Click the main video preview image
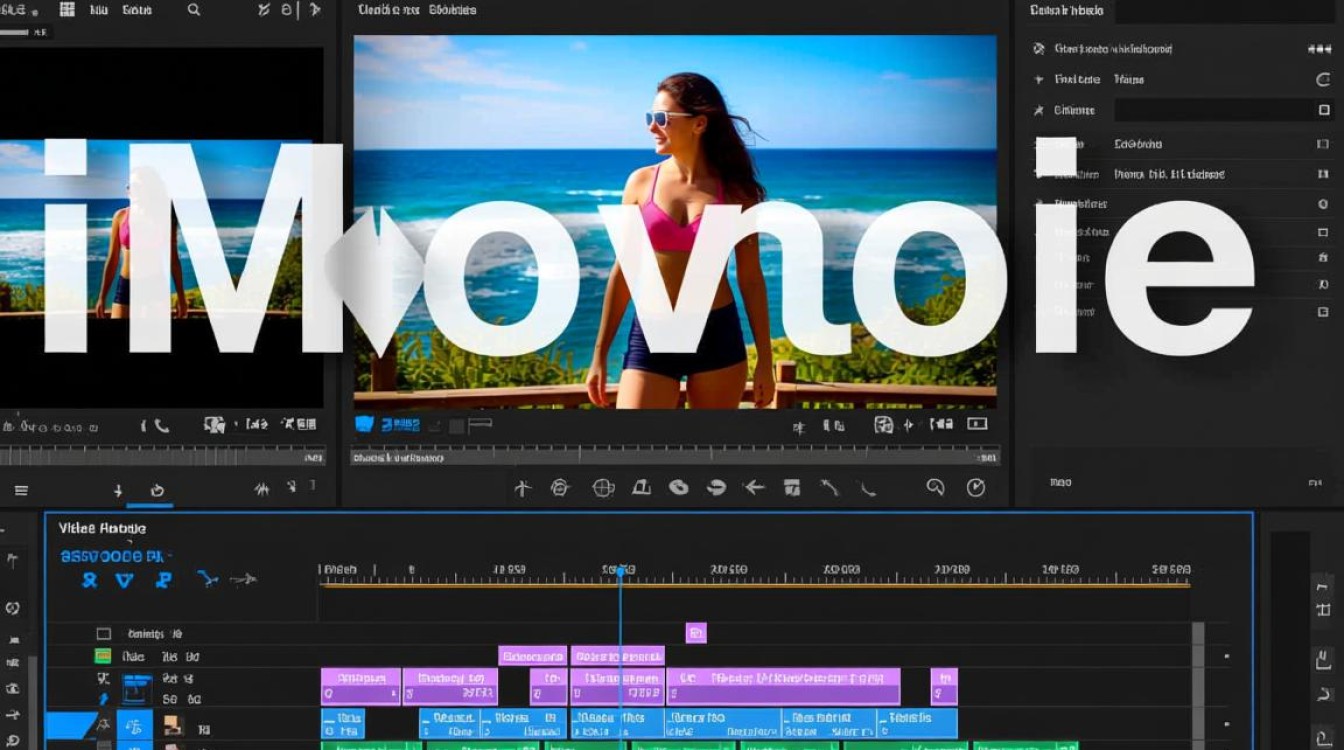Viewport: 1344px width, 750px height. pyautogui.click(x=675, y=222)
